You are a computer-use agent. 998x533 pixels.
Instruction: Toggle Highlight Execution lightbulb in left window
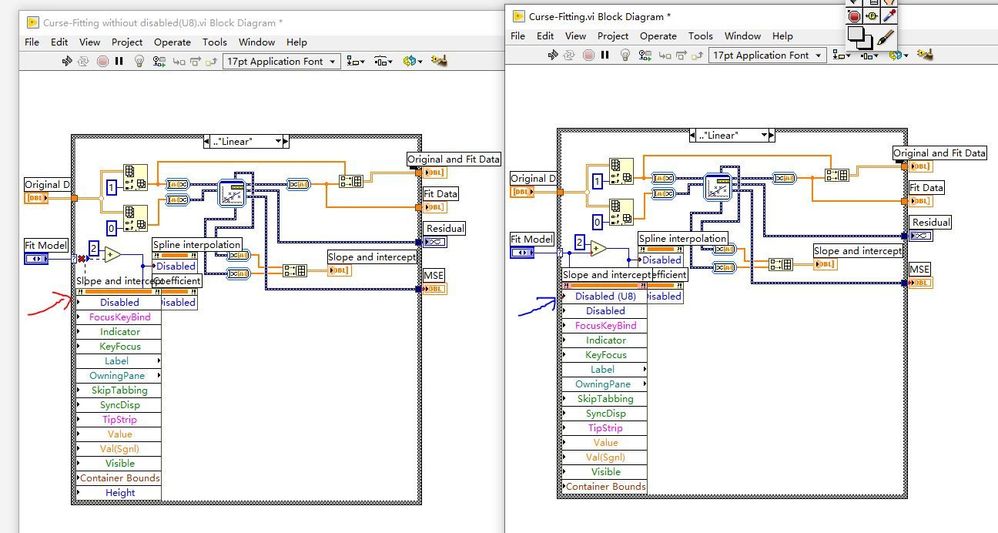(x=139, y=61)
